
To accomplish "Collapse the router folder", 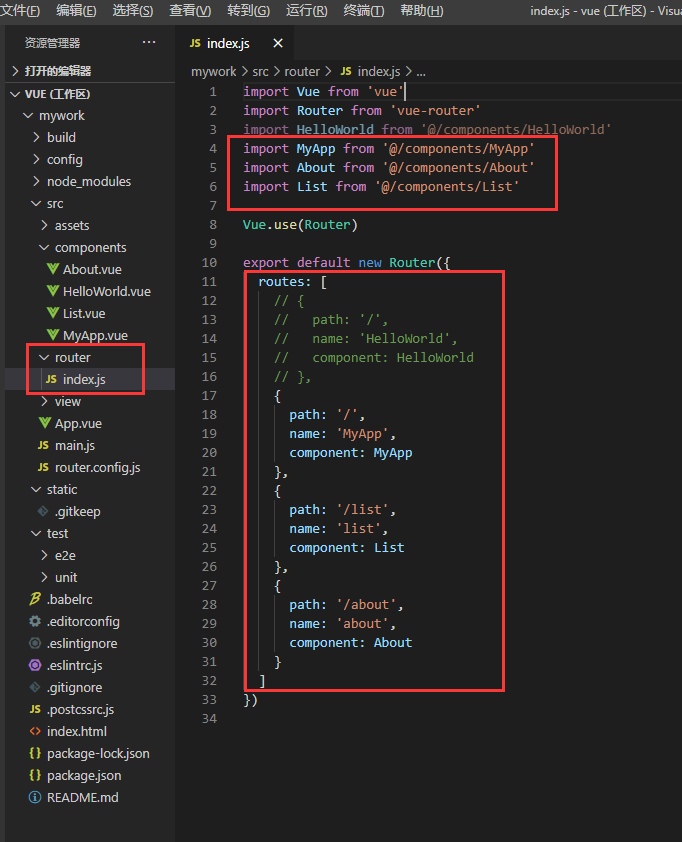I will (x=44, y=357).
